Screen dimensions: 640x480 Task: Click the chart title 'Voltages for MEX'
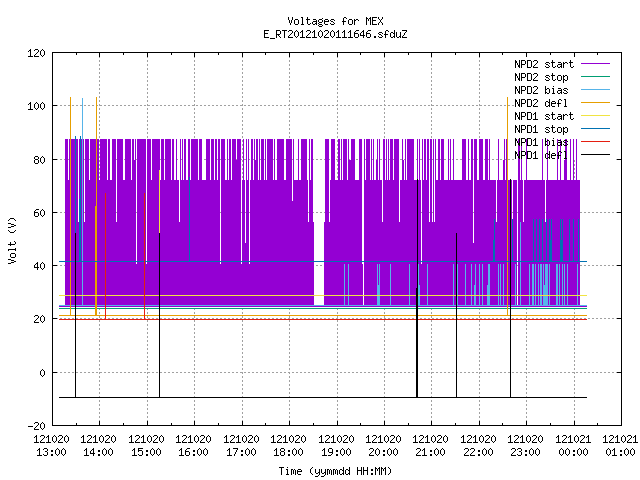335,21
